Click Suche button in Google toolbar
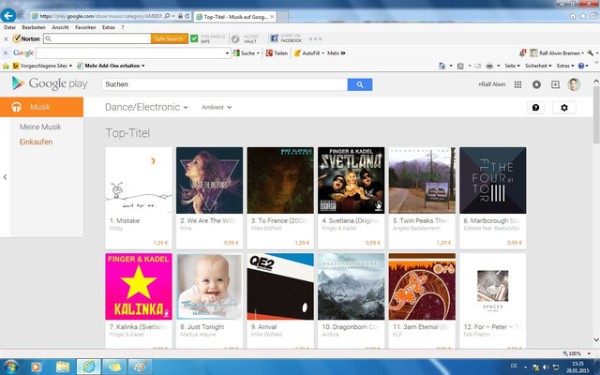The width and height of the screenshot is (600, 375). 246,53
